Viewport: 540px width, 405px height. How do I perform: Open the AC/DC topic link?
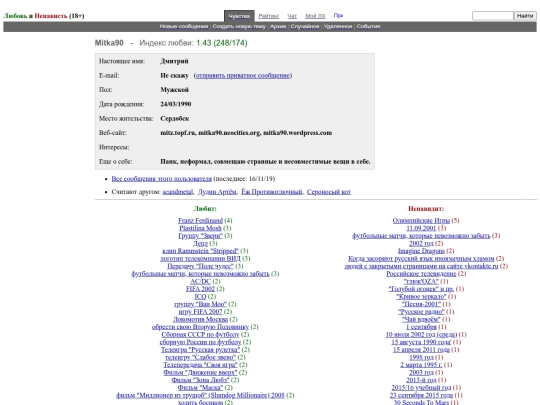point(200,281)
